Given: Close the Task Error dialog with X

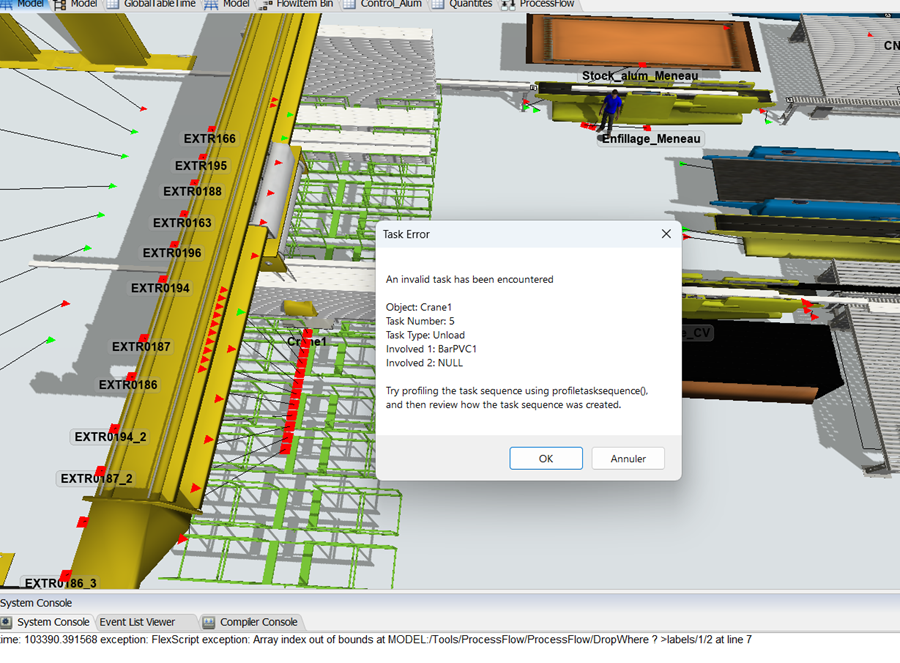Looking at the screenshot, I should pyautogui.click(x=666, y=234).
